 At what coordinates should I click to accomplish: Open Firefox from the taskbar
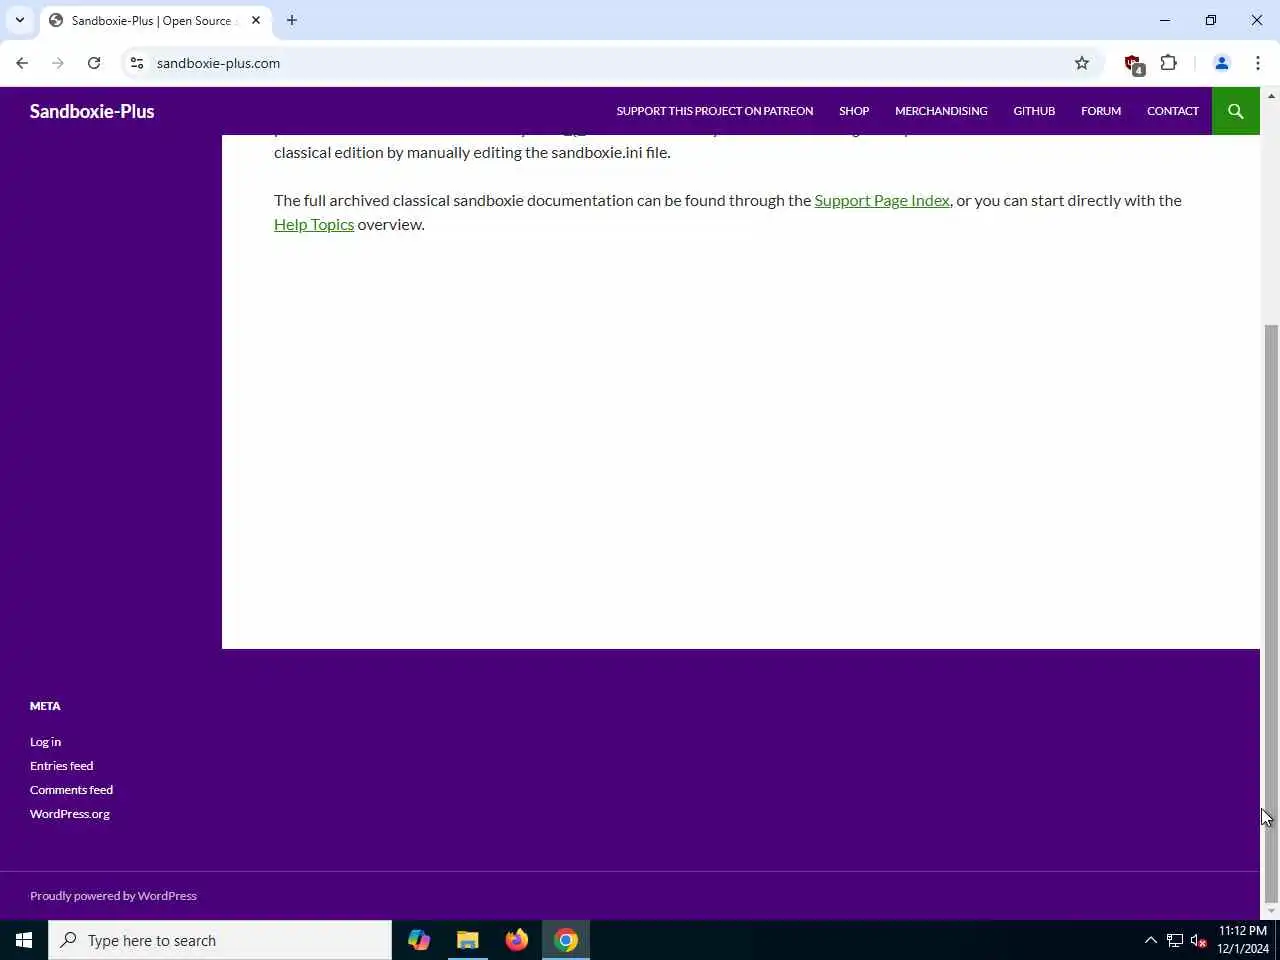pyautogui.click(x=517, y=940)
